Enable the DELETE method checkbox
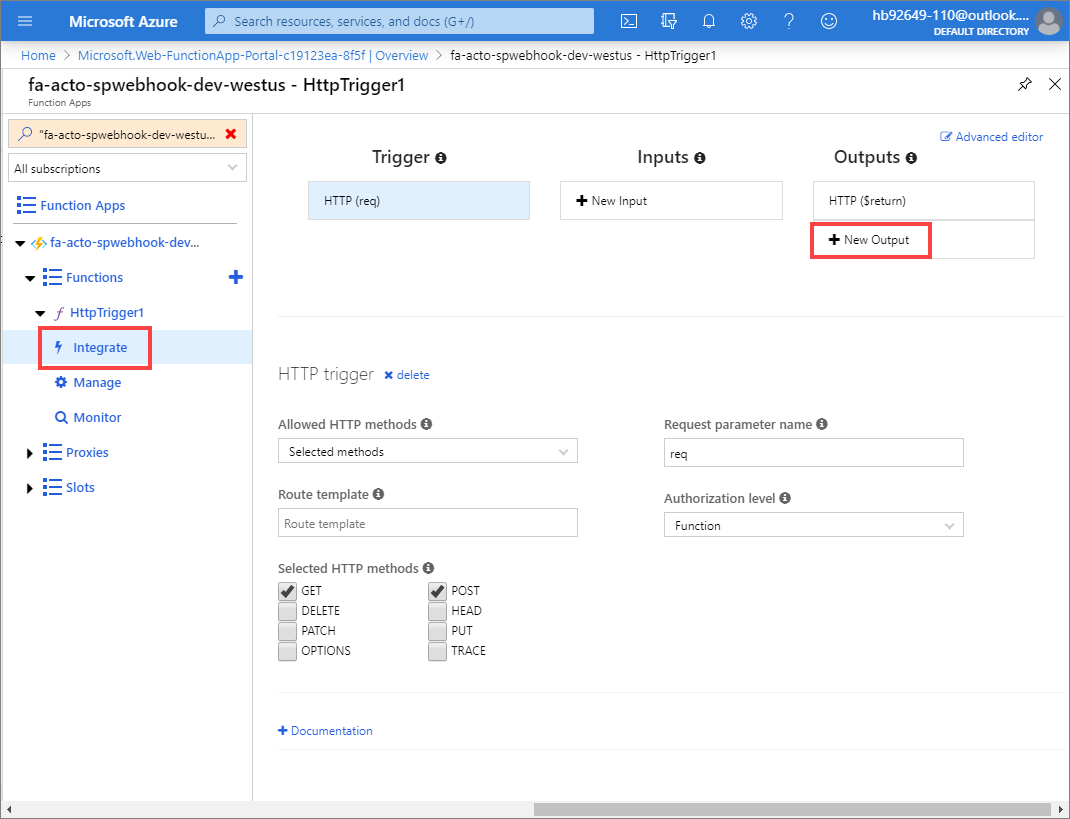The width and height of the screenshot is (1070, 819). point(287,611)
